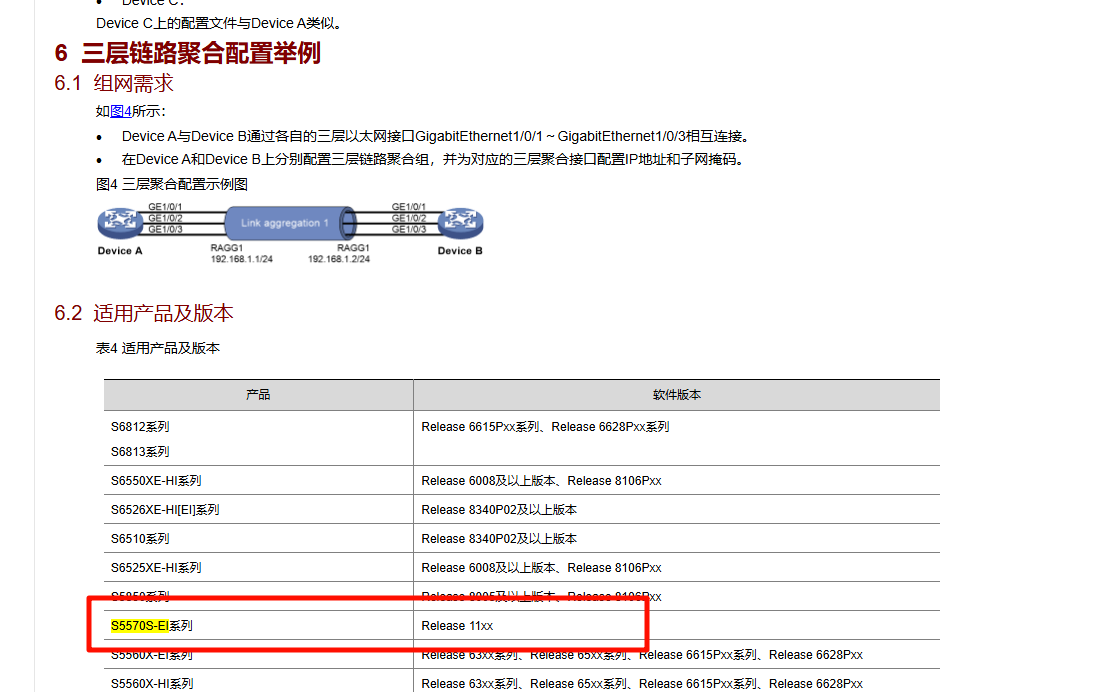The image size is (1100, 692).
Task: Click the Device A router icon
Action: pyautogui.click(x=119, y=222)
